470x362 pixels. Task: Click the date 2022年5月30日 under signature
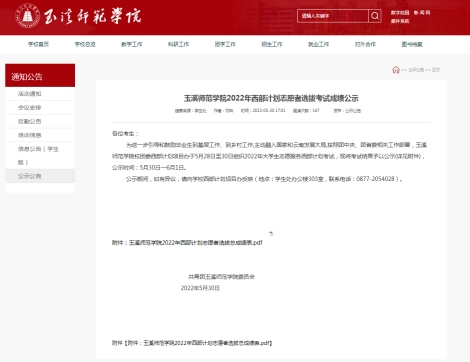pyautogui.click(x=200, y=288)
